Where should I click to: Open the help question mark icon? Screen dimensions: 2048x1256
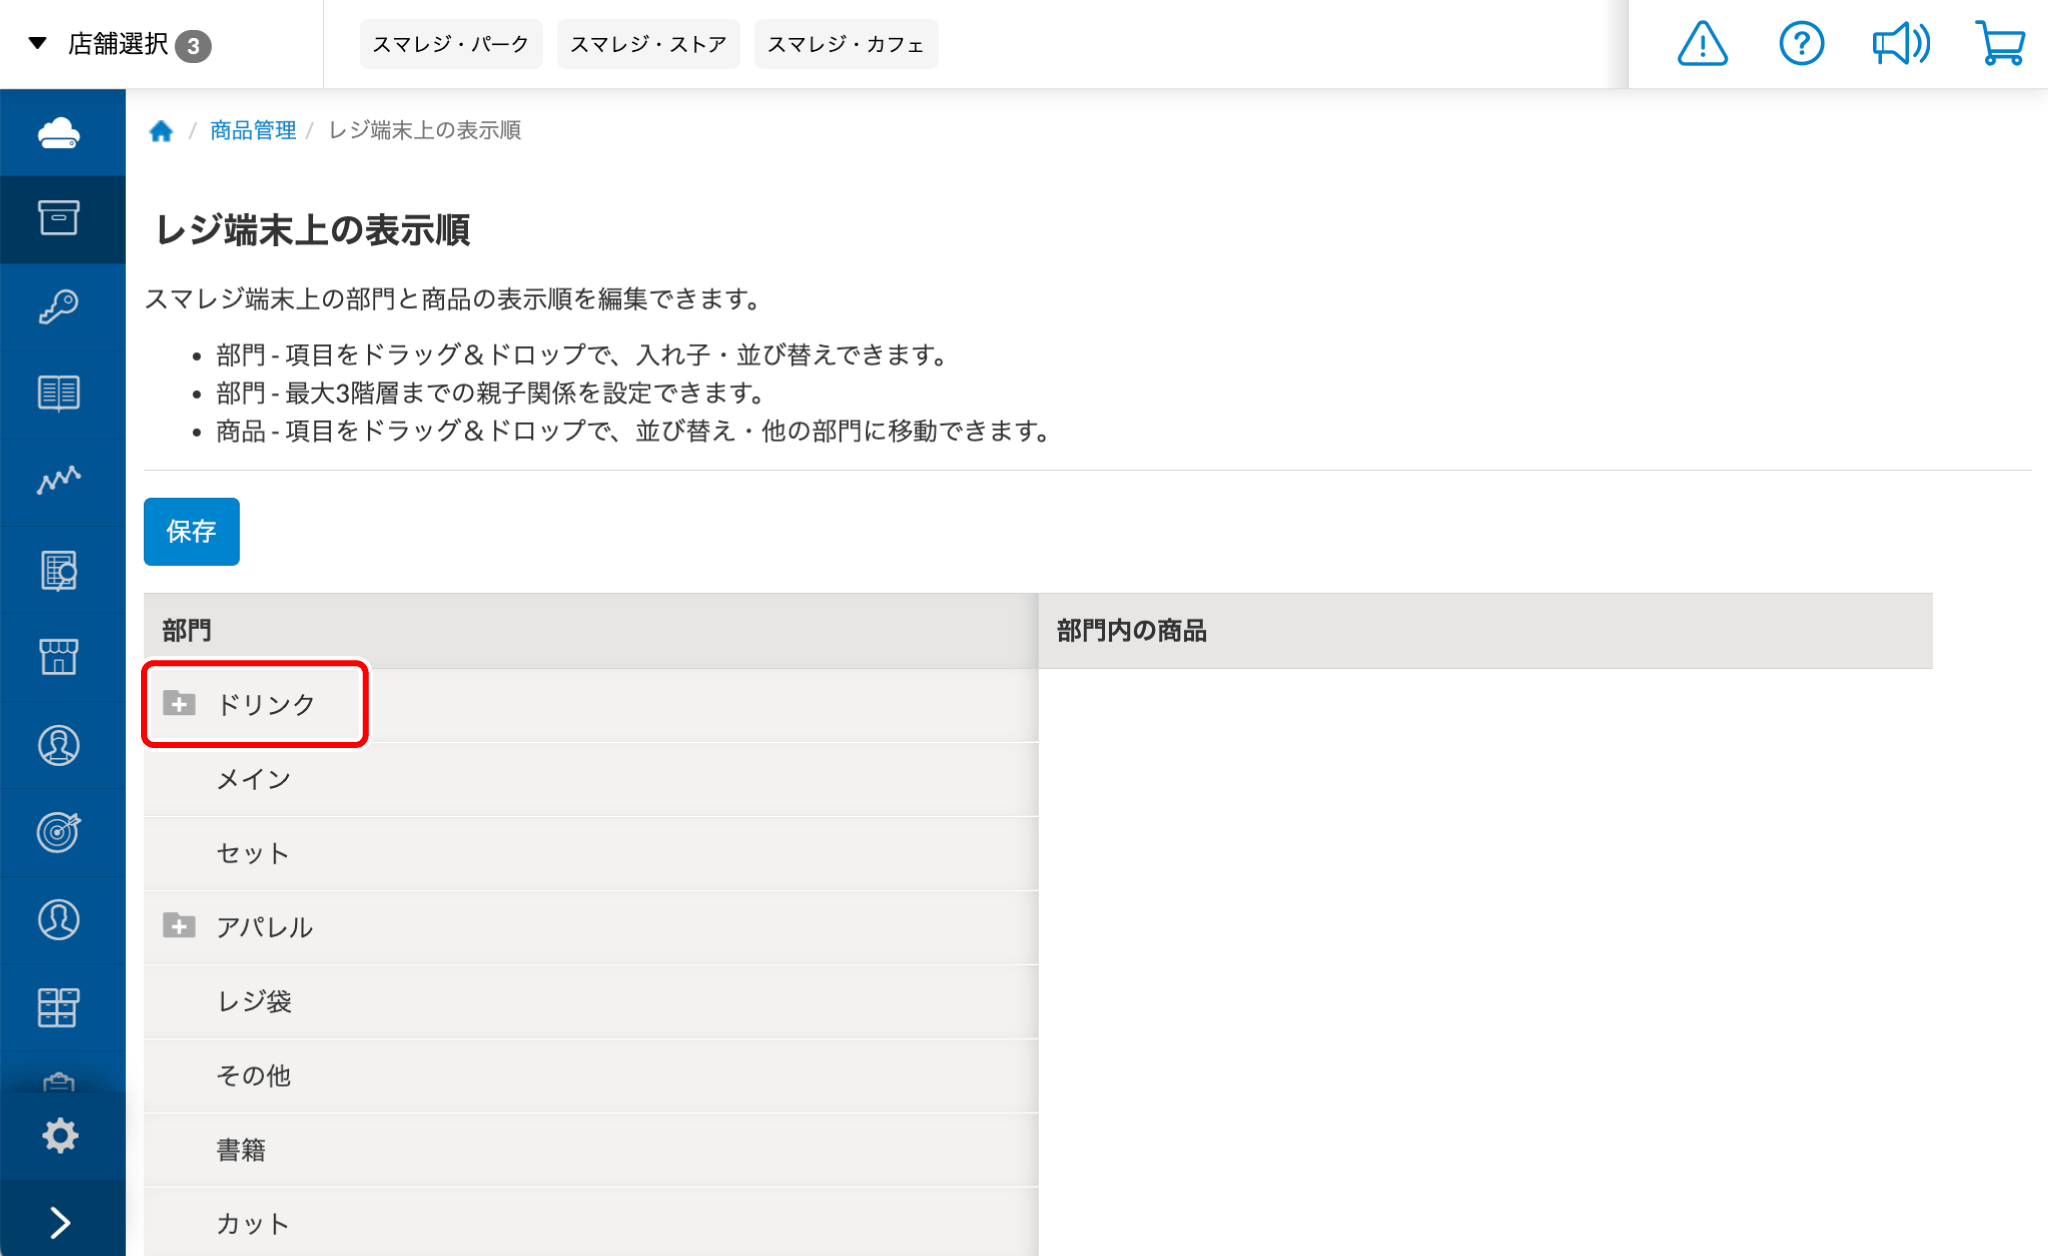point(1801,44)
